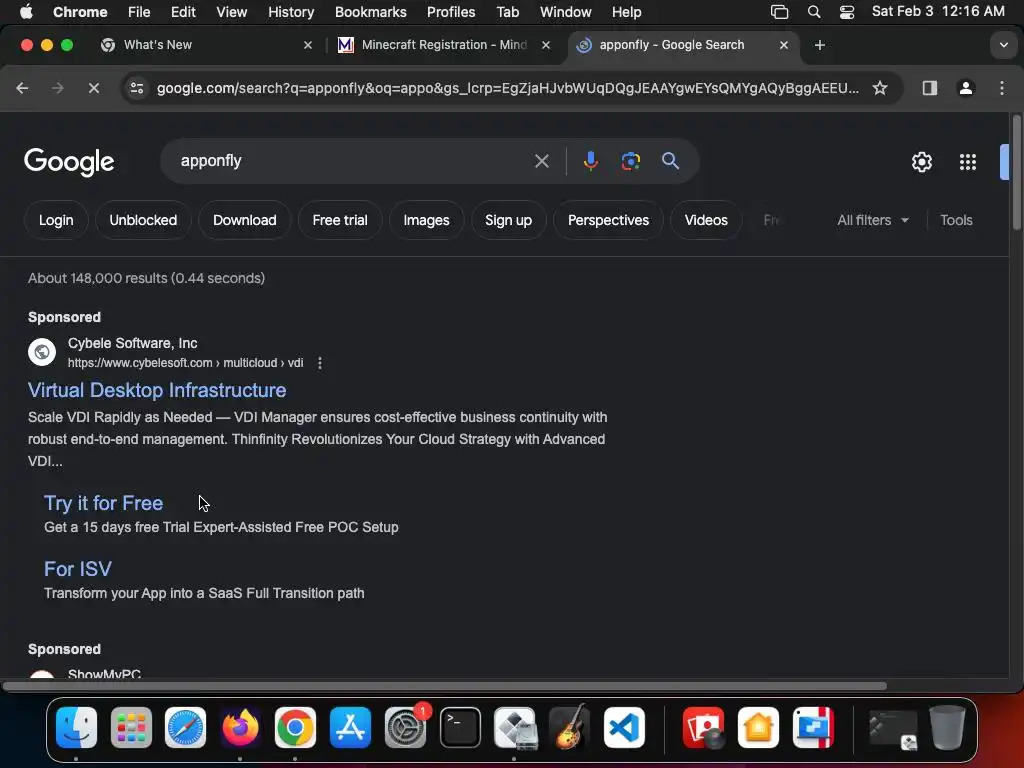Open macOS Control Center
Image resolution: width=1024 pixels, height=768 pixels.
(847, 12)
